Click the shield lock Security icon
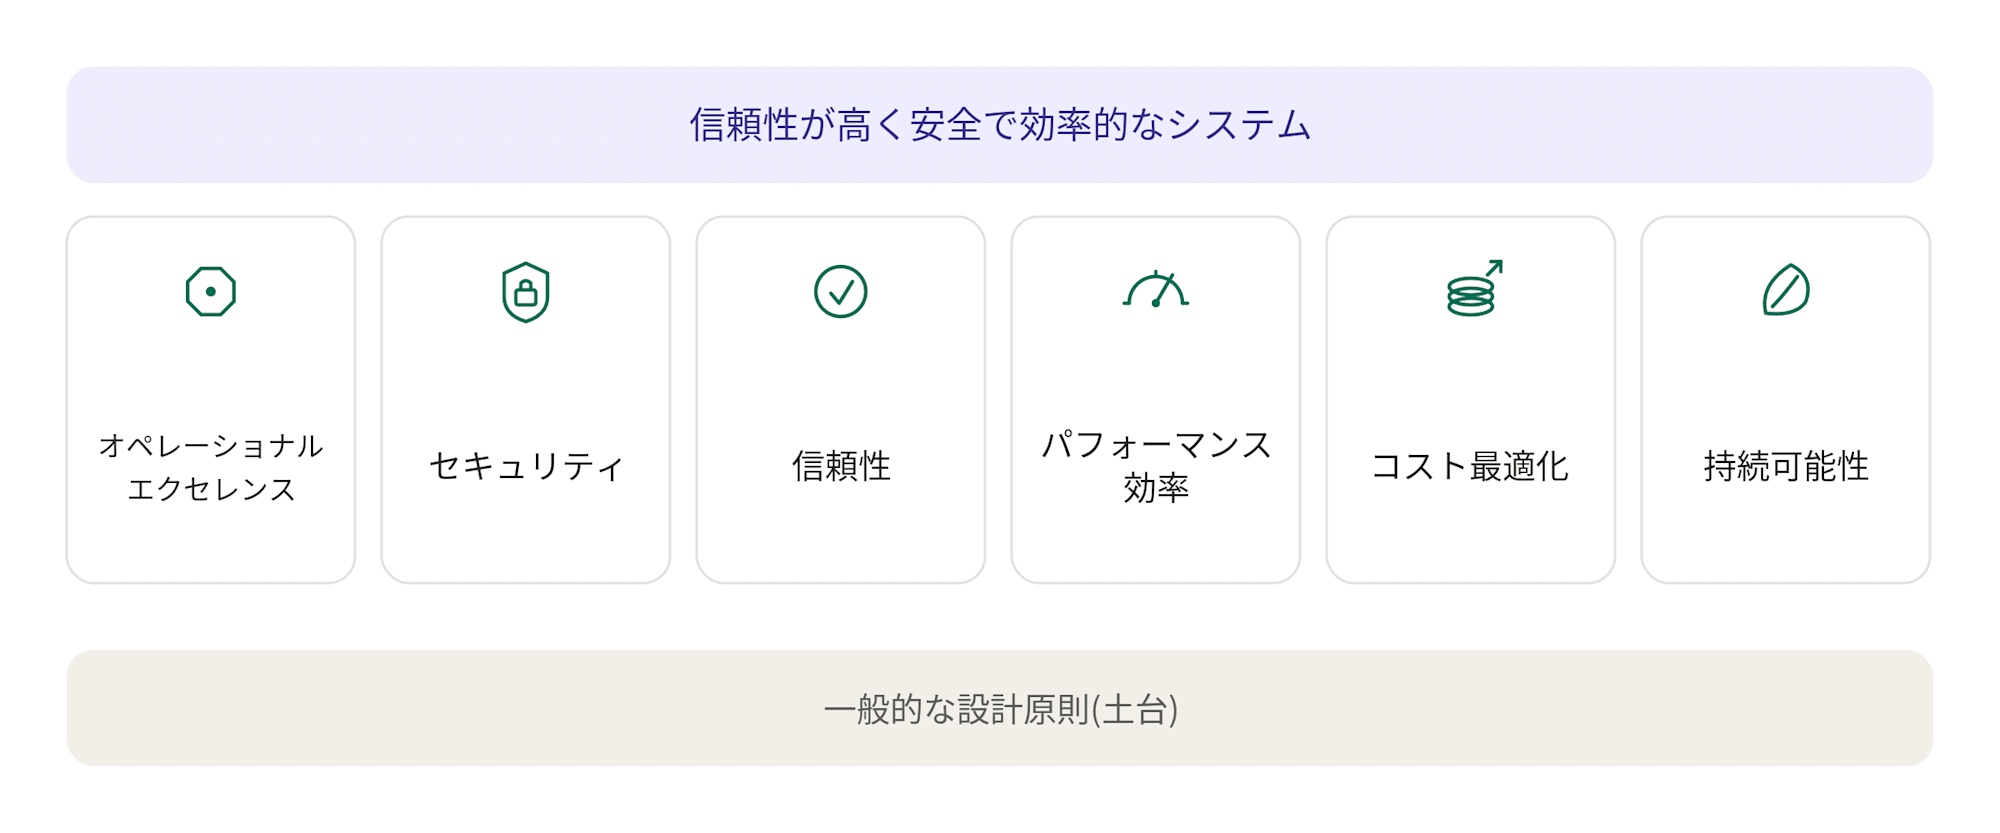 (x=526, y=292)
